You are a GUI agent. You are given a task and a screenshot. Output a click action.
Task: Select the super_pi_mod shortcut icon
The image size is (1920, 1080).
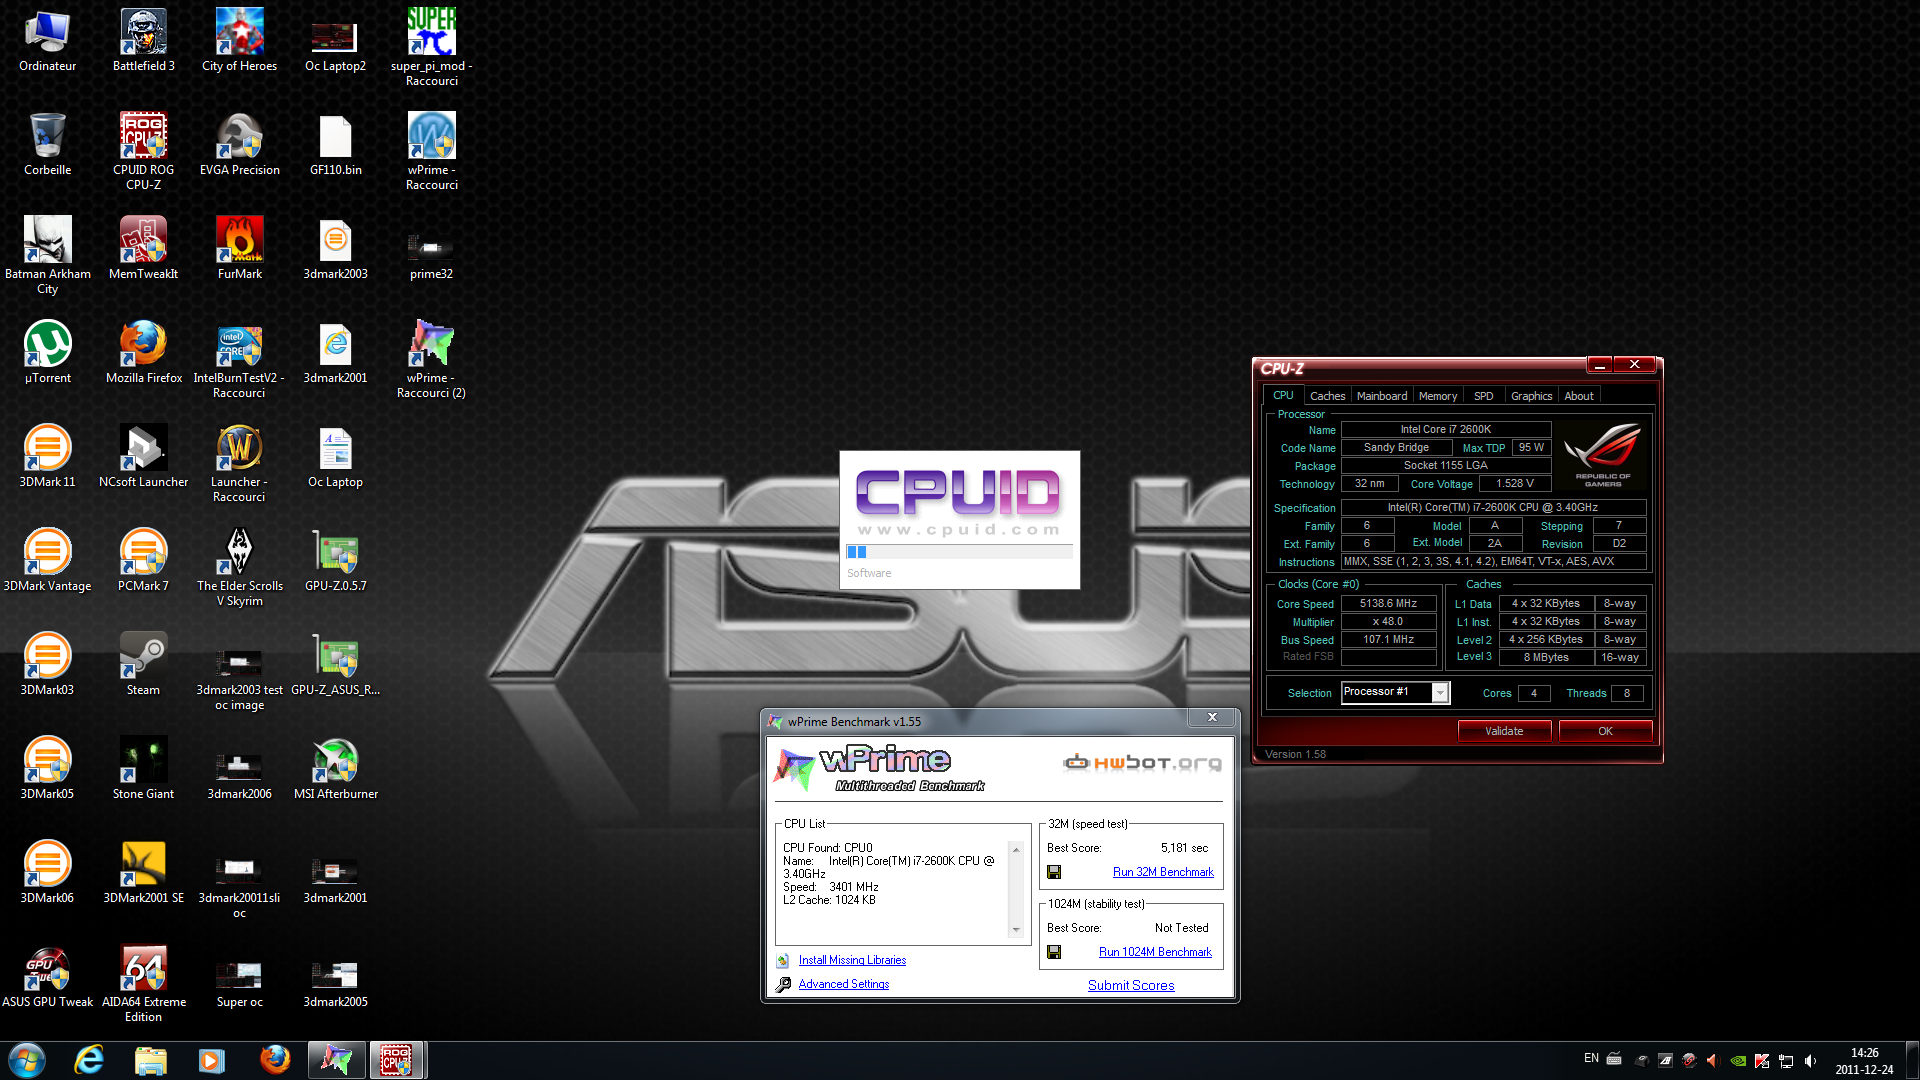pyautogui.click(x=431, y=46)
